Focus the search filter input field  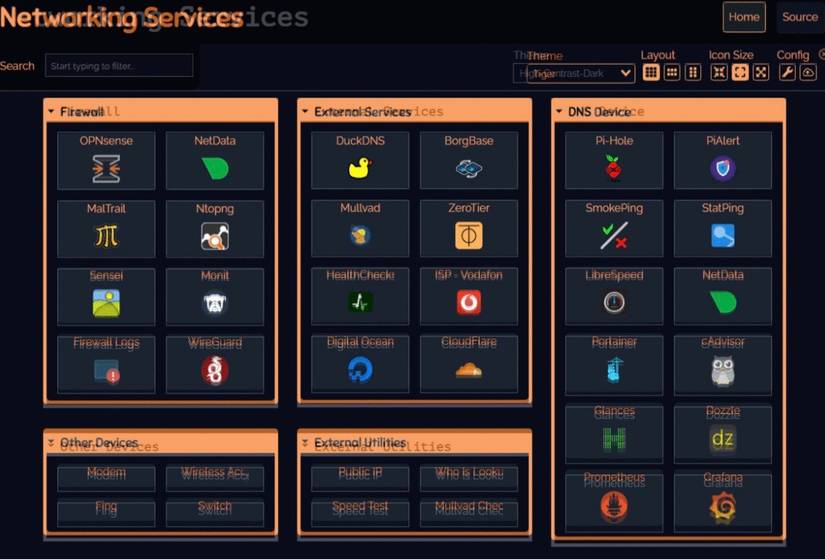[119, 66]
